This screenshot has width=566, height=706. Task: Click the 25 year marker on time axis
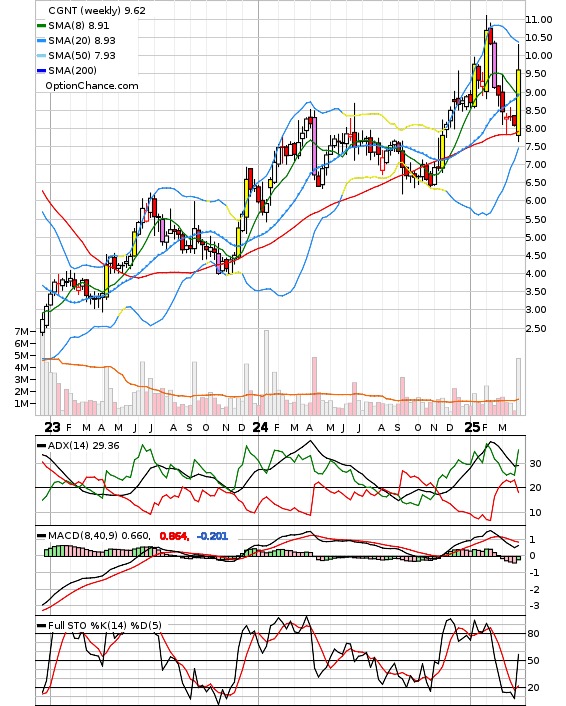click(472, 427)
